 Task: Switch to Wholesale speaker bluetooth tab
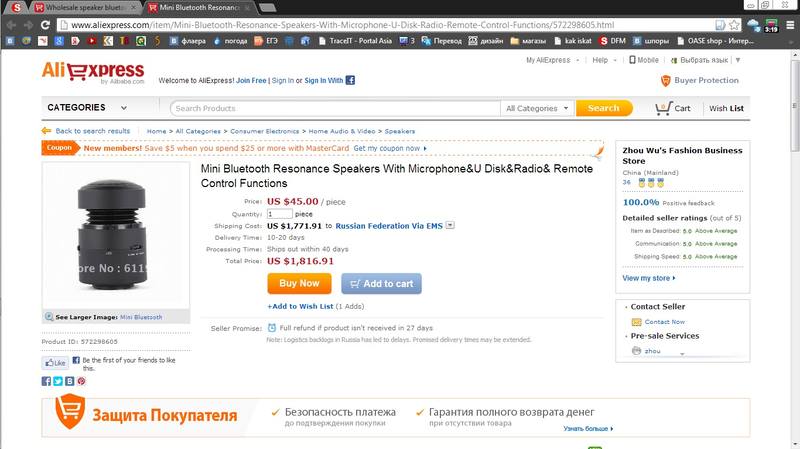(x=85, y=8)
